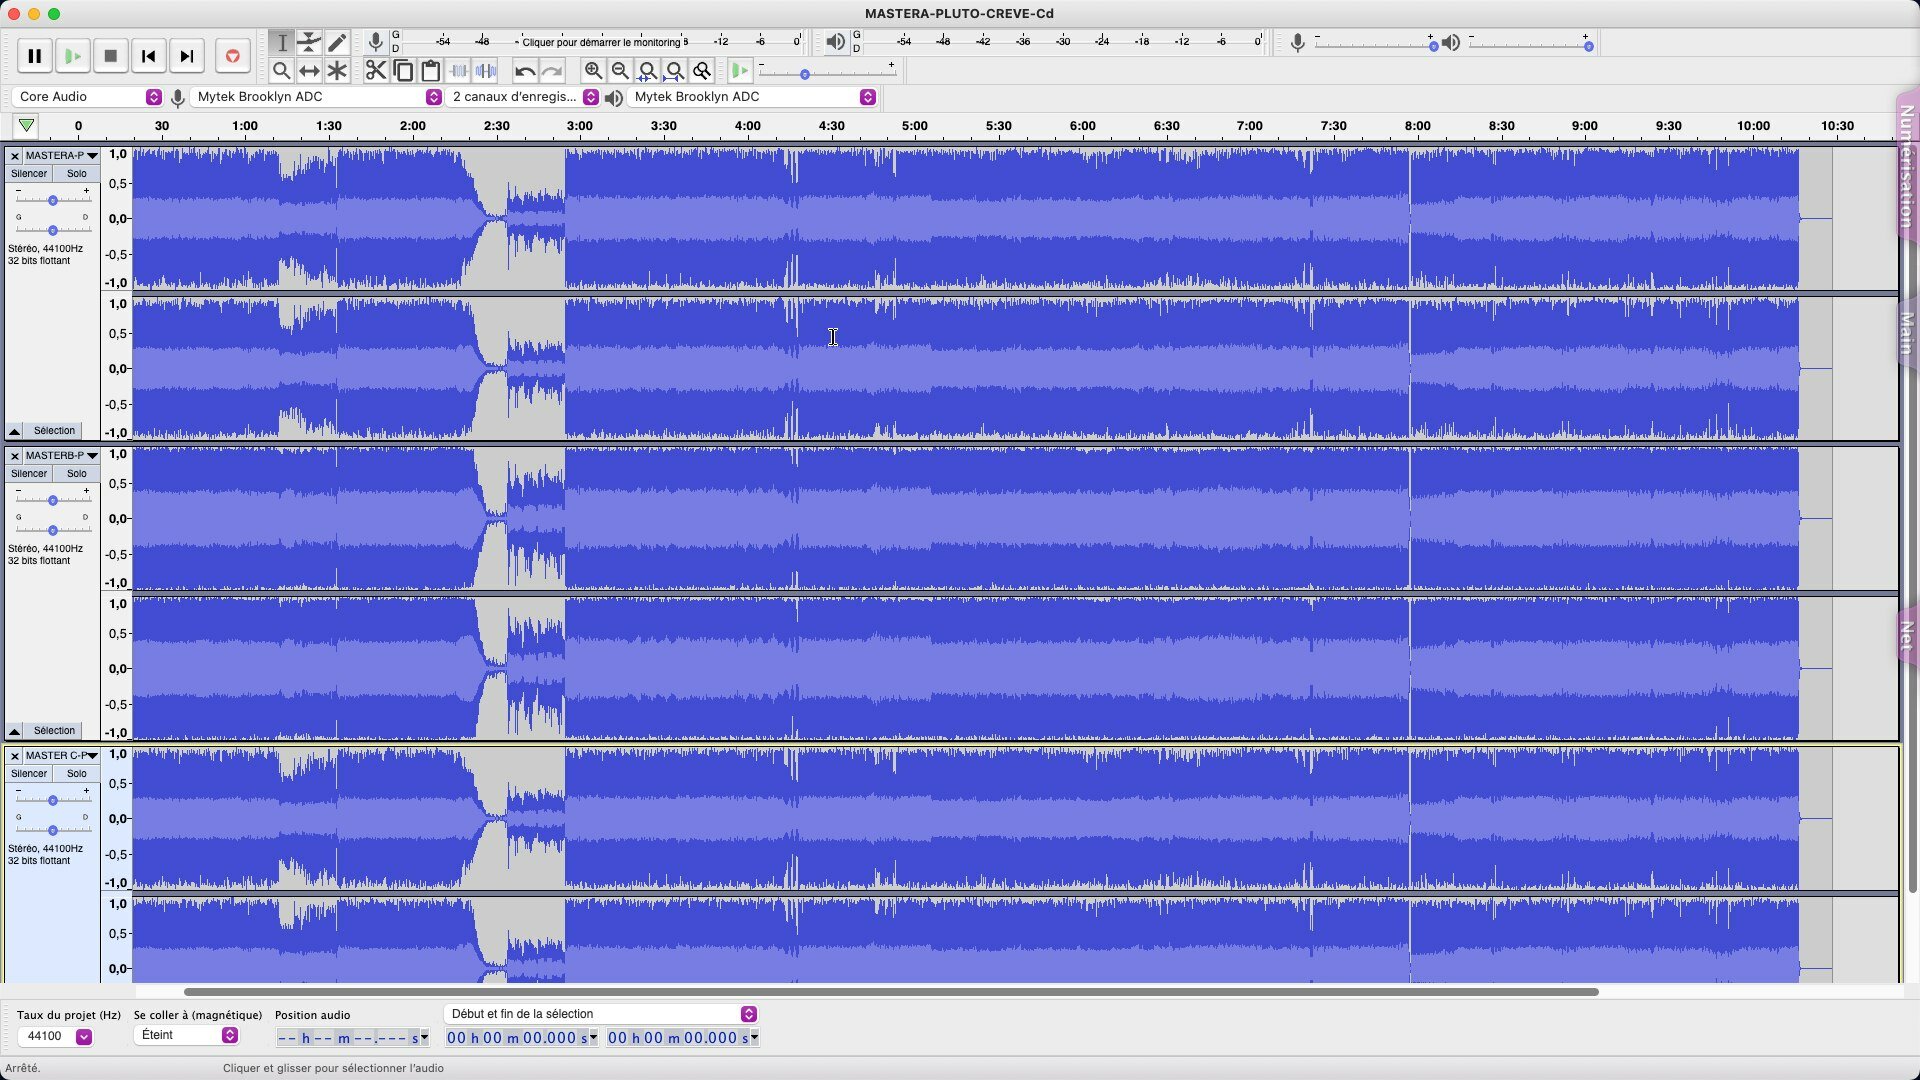This screenshot has height=1080, width=1920.
Task: Open recording device Mytek Brooklyn ADC dropdown
Action: 317,97
